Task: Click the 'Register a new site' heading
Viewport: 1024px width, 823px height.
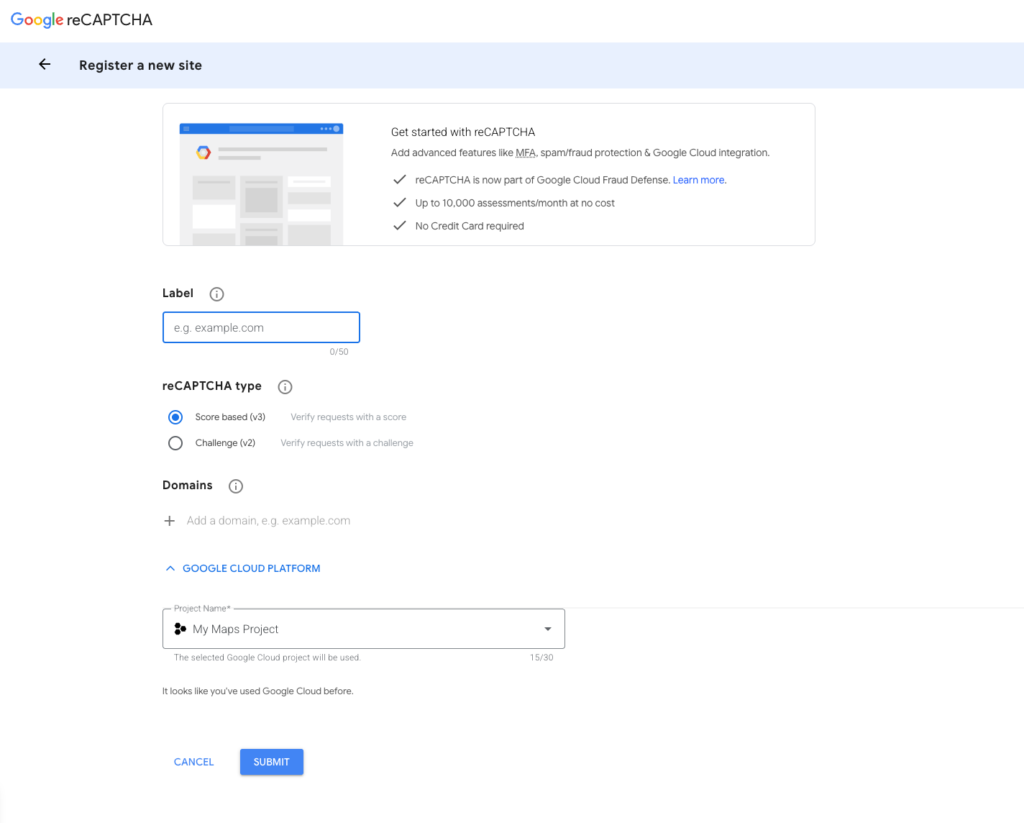Action: 140,65
